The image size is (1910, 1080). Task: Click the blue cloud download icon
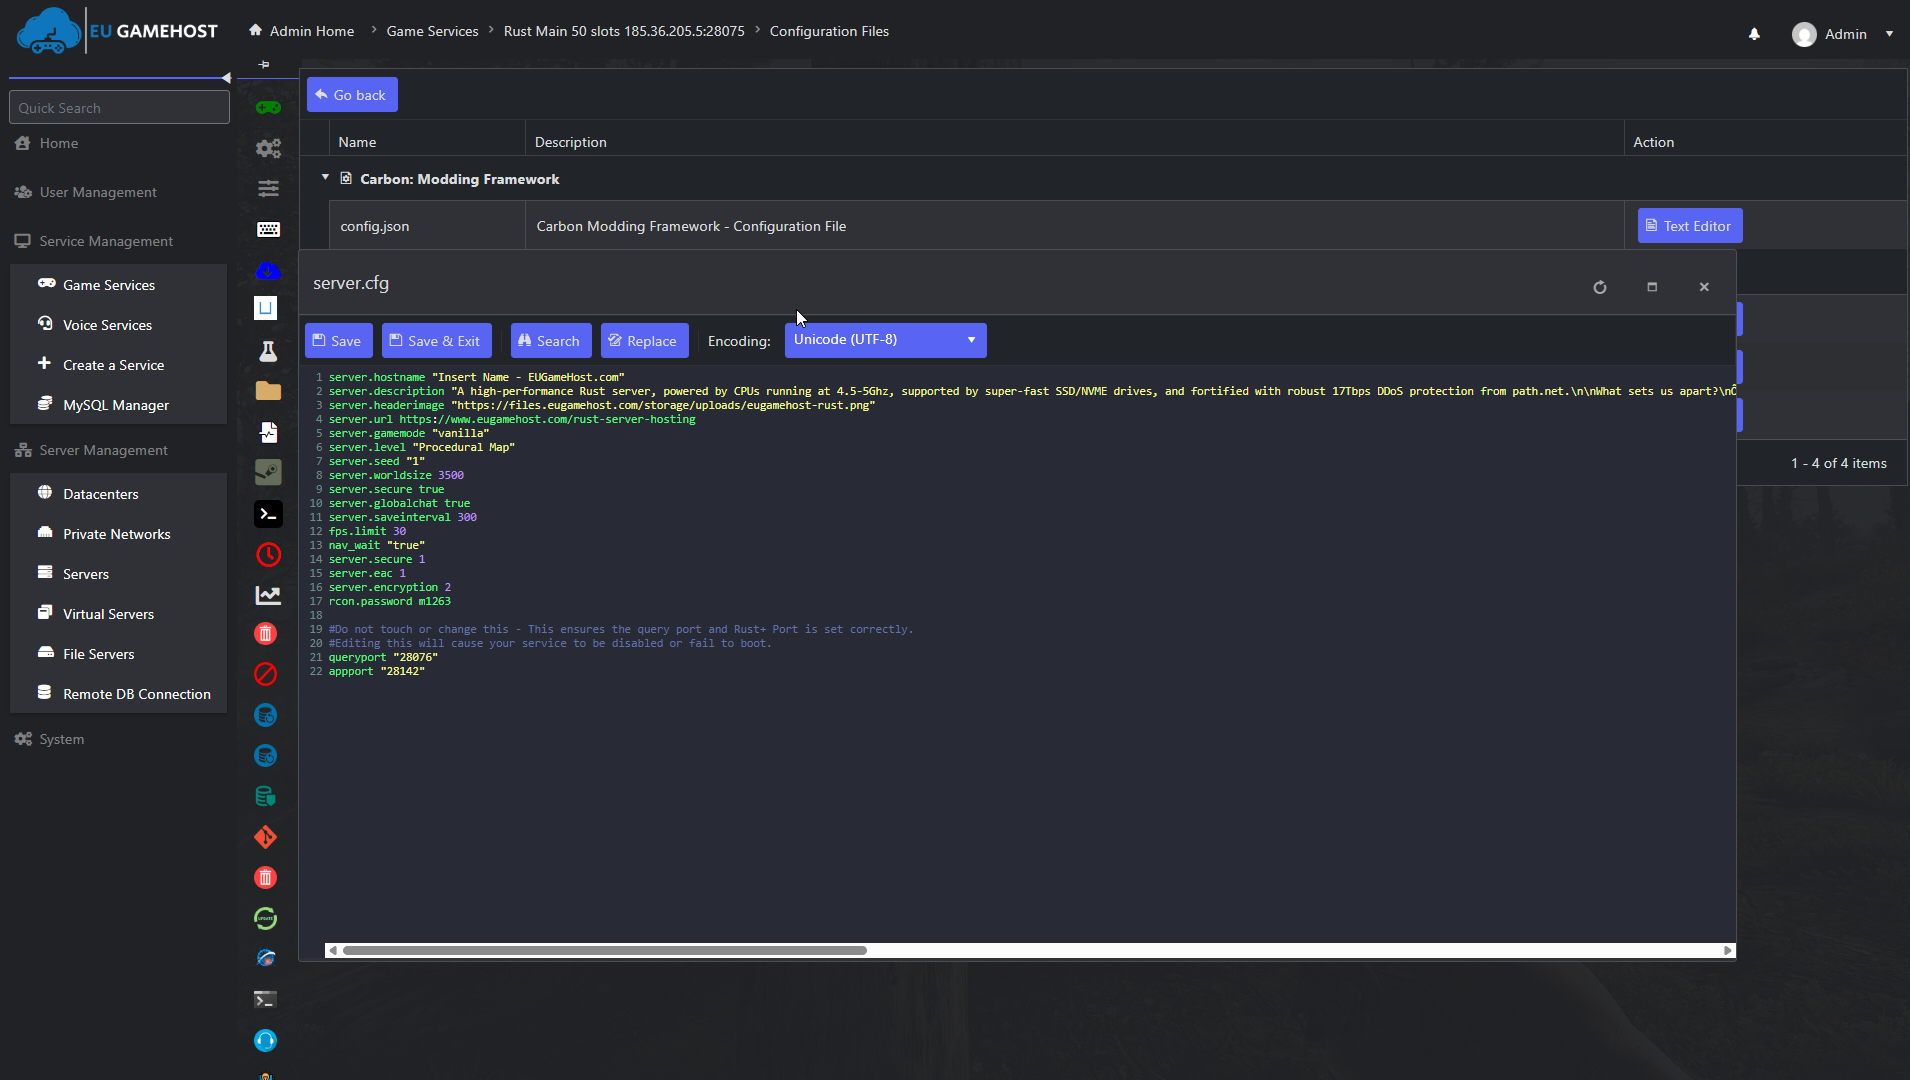(x=267, y=270)
